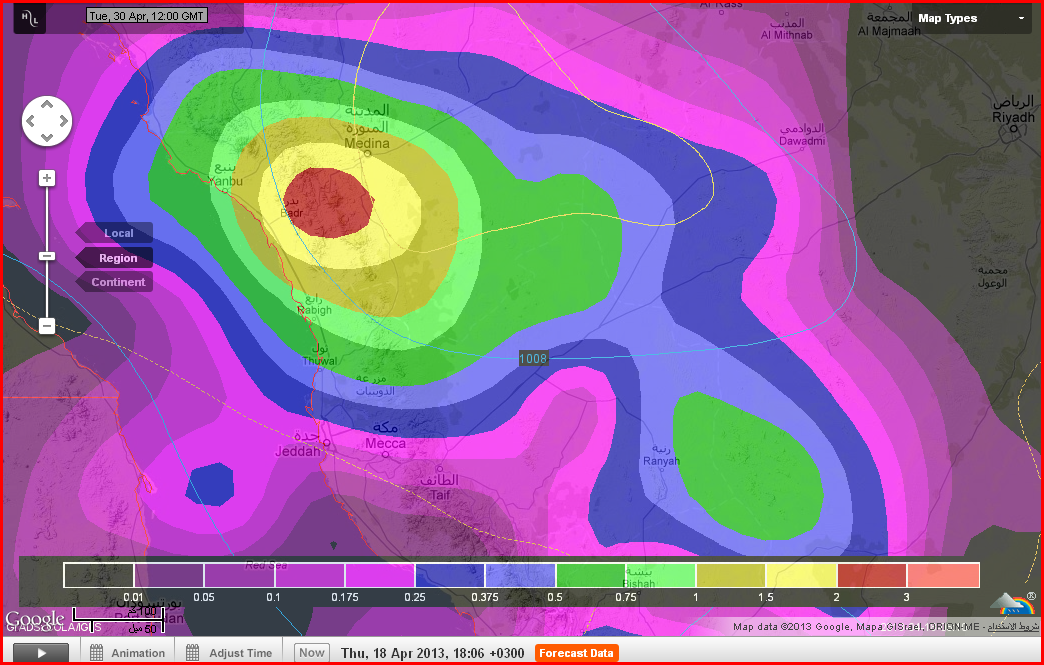Image resolution: width=1044 pixels, height=665 pixels.
Task: Select the Local zoom level
Action: [115, 233]
